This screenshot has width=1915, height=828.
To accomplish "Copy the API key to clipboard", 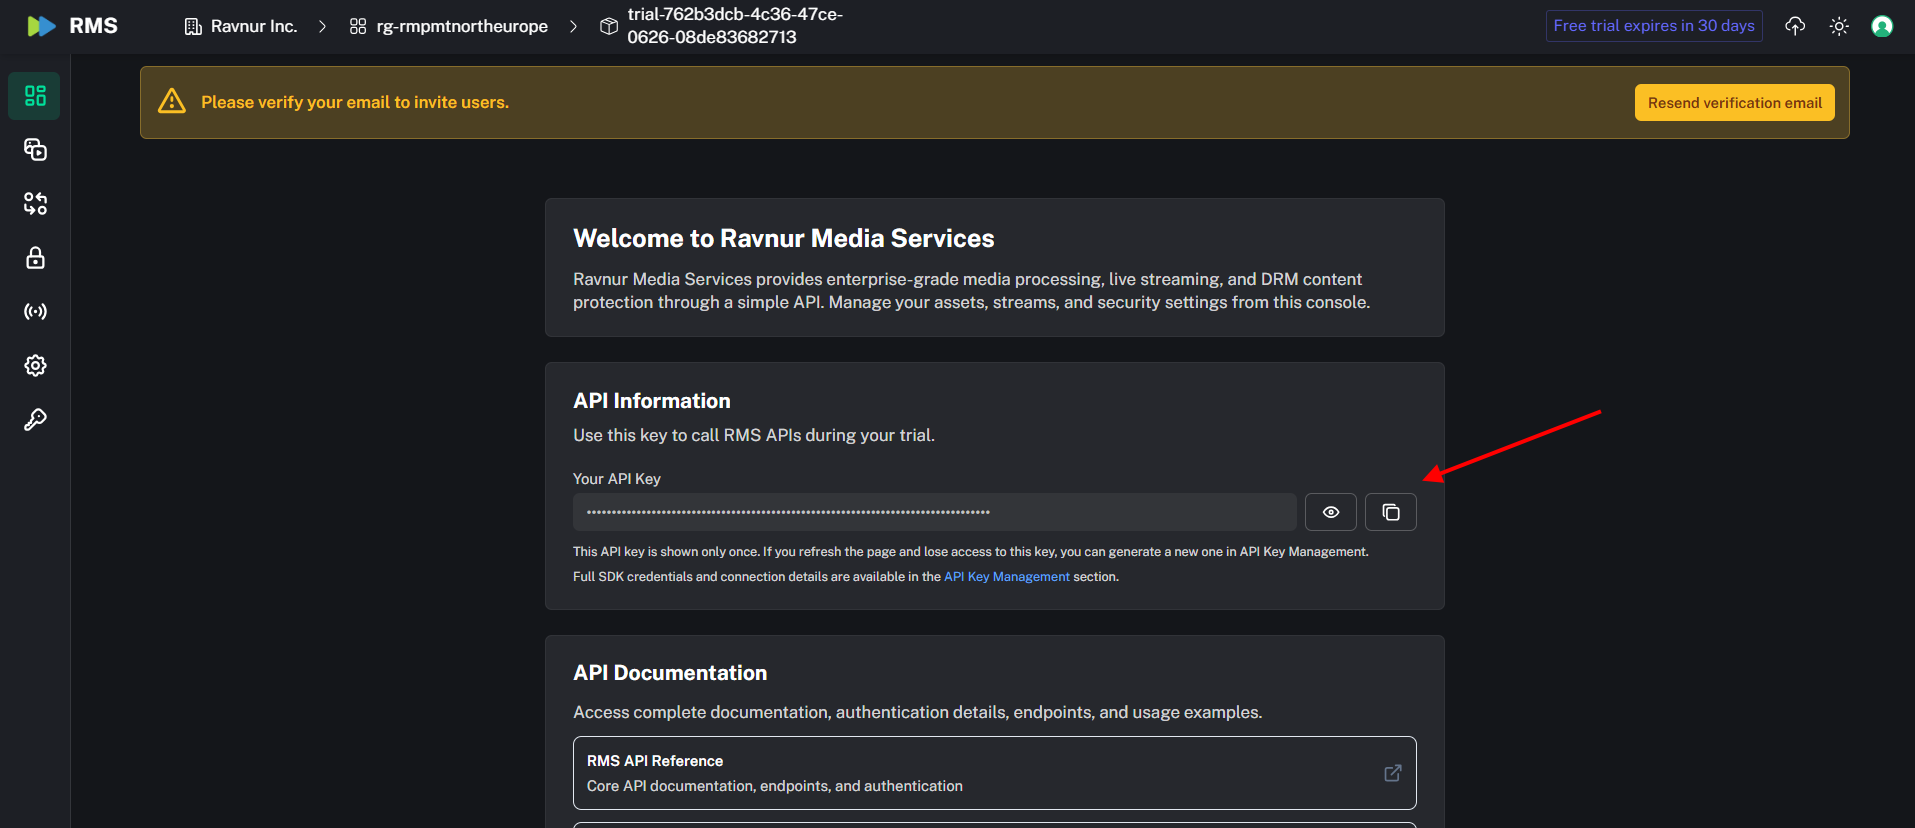I will click(x=1391, y=512).
